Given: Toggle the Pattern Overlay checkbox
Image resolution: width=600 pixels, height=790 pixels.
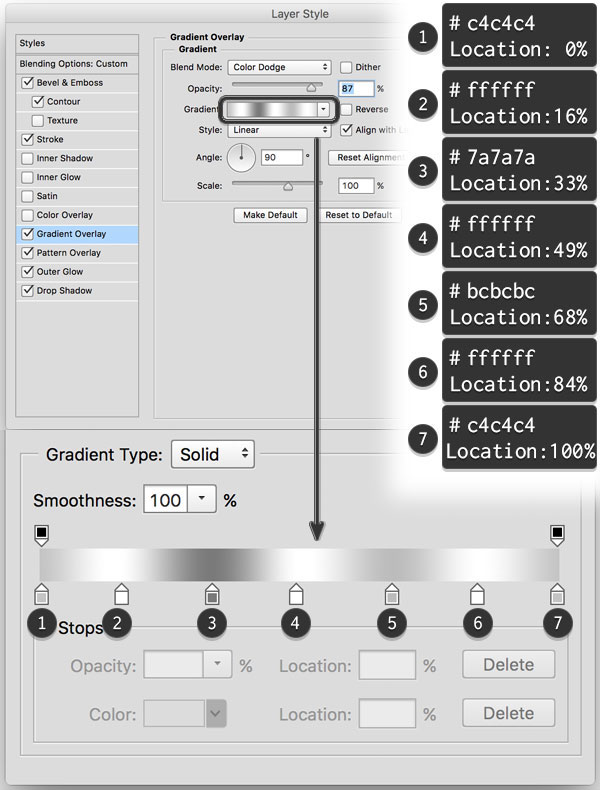Looking at the screenshot, I should tap(28, 252).
